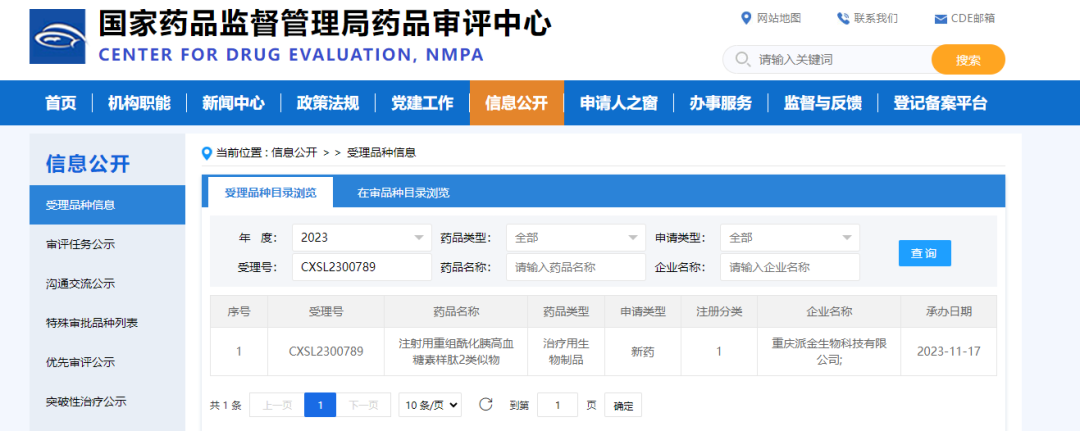Click the magnifier icon in search box
The width and height of the screenshot is (1080, 431).
point(743,60)
